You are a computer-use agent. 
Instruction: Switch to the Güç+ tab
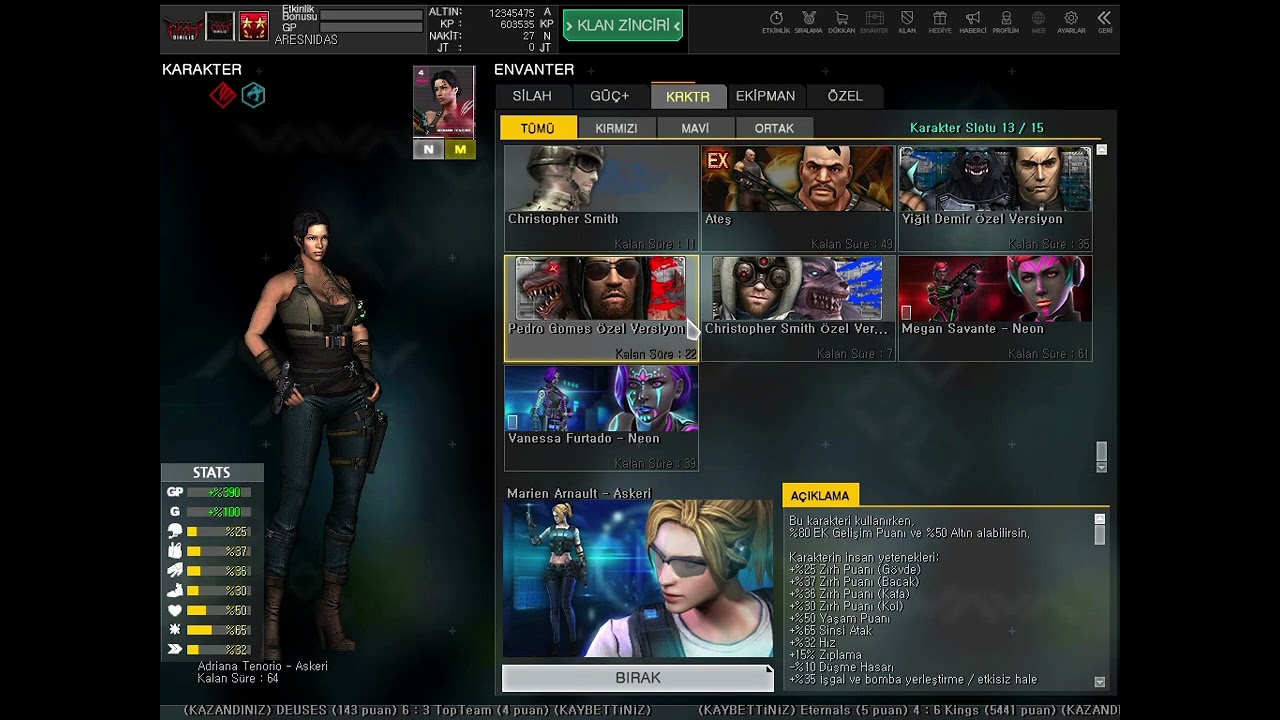[x=610, y=96]
